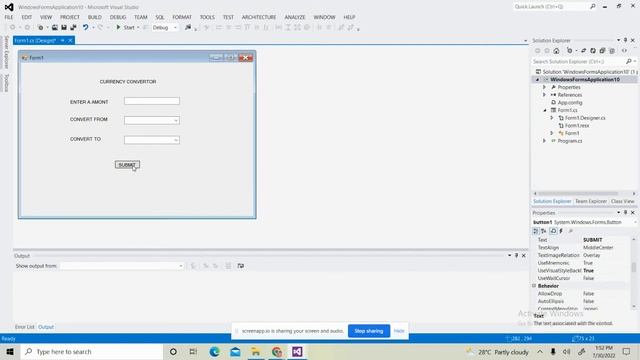Toggle word wrap in Output panel

(x=241, y=266)
